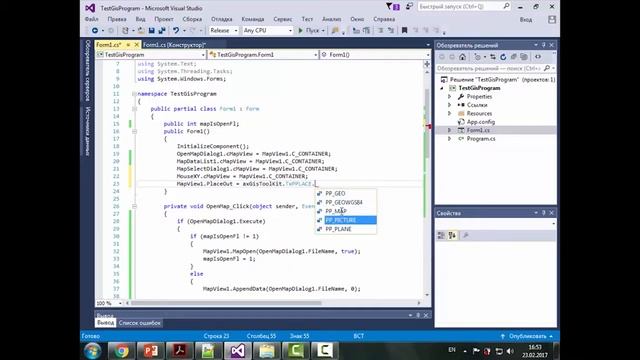Viewport: 640px width, 360px height.
Task: Open the green Camtasia taskbar icon
Action: (x=296, y=351)
